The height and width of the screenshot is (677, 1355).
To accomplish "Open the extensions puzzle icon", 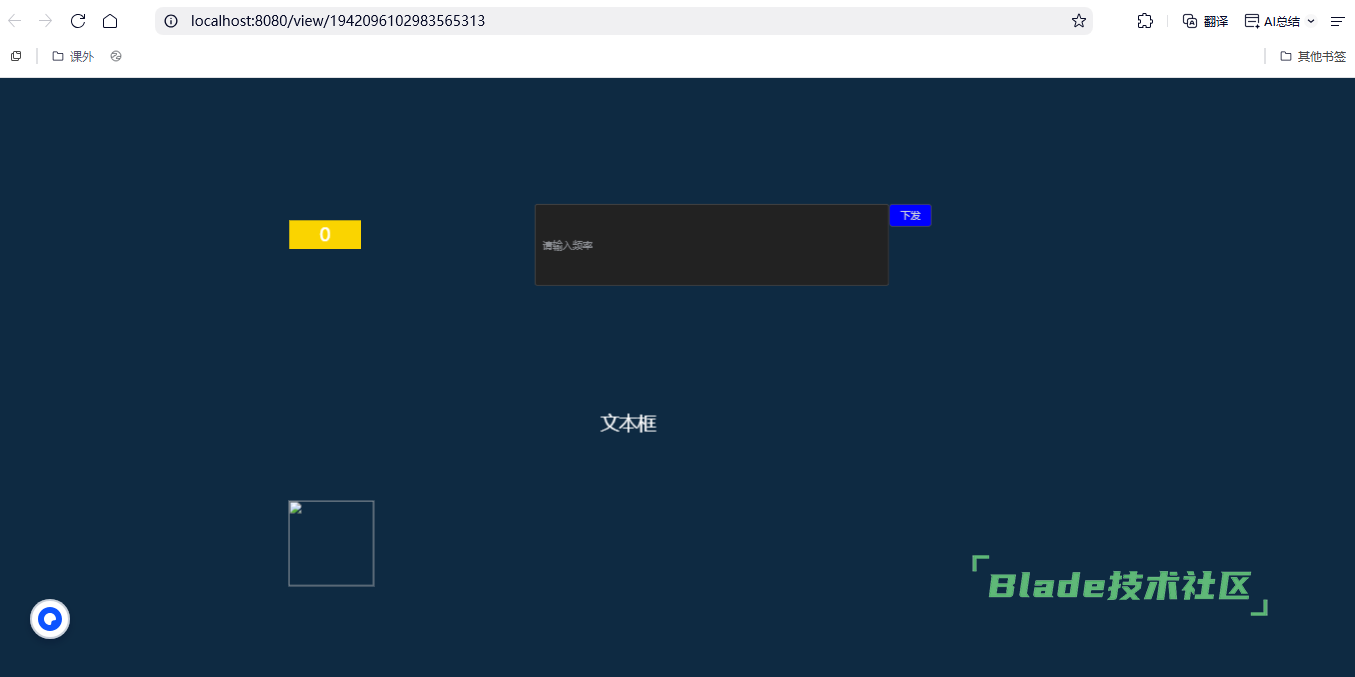I will tap(1145, 21).
